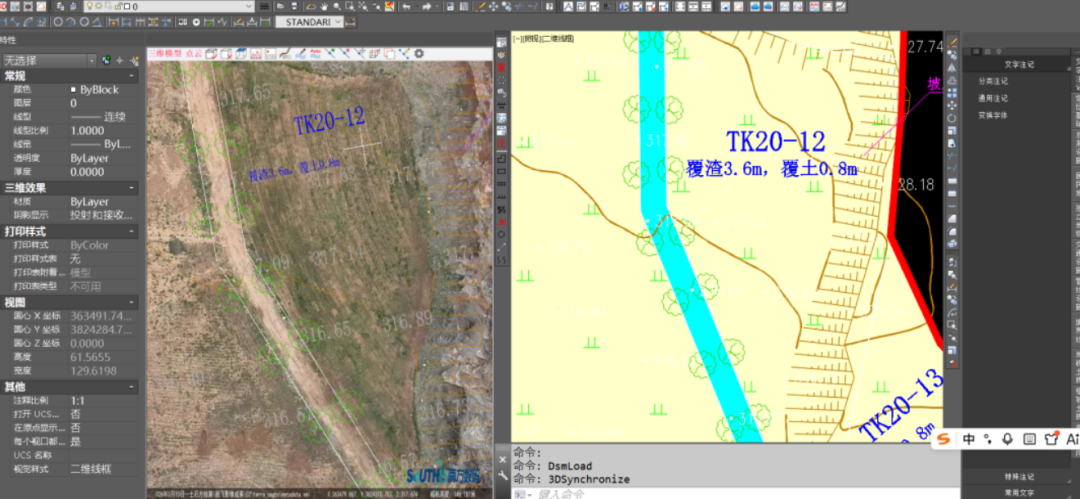
Task: Click the open folder icon in top toolbar
Action: point(280,6)
